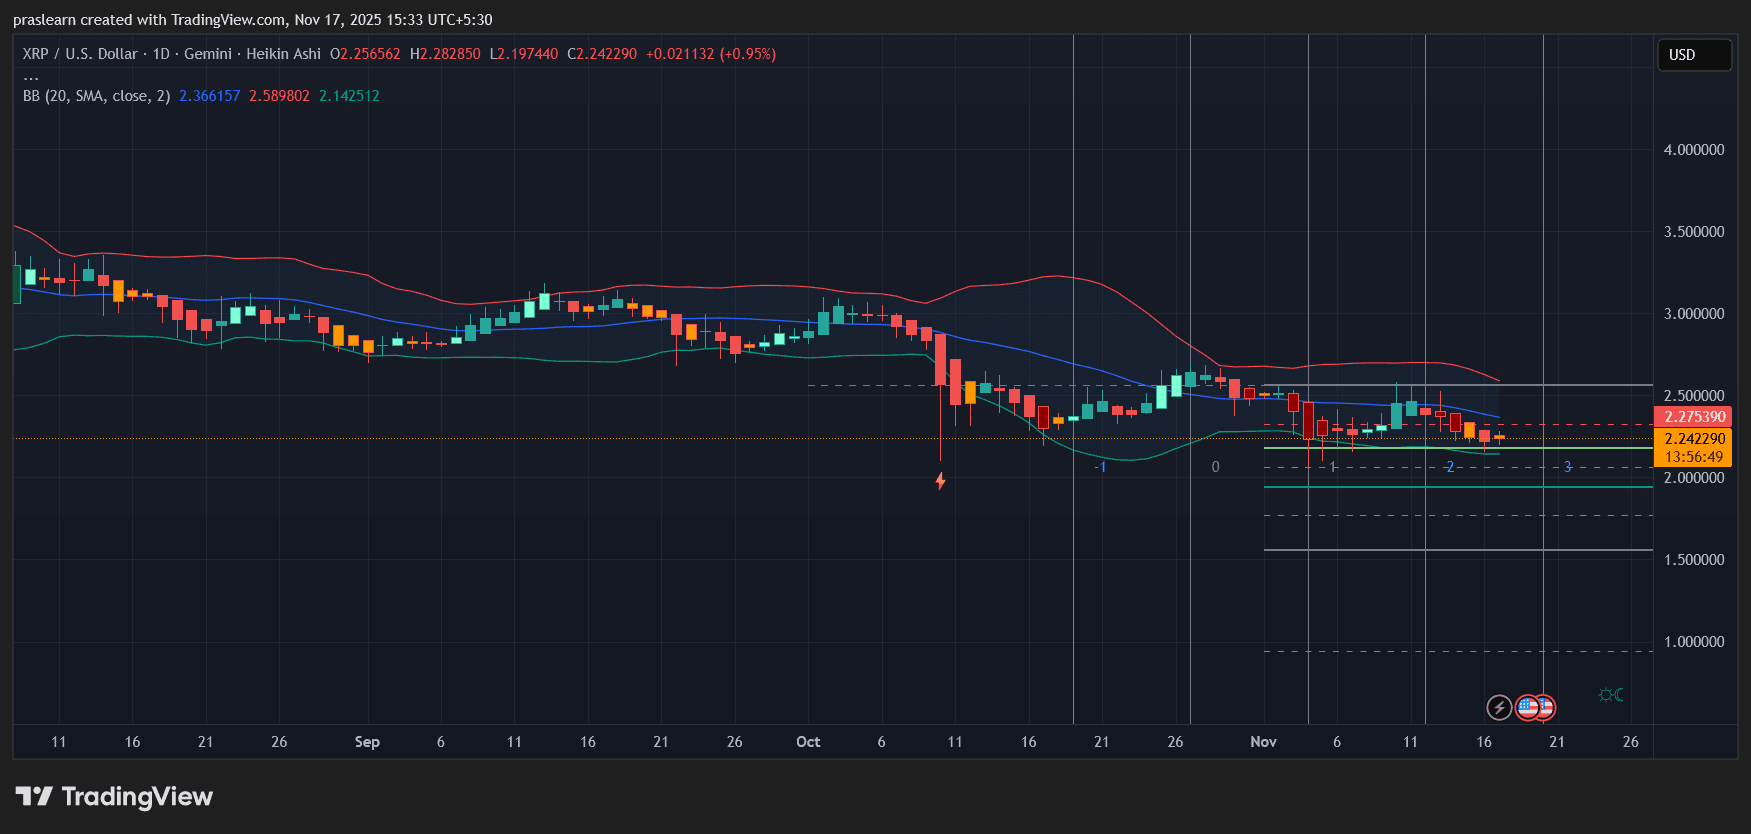This screenshot has height=834, width=1751.
Task: Expand the three-dot indicator legend row
Action: click(31, 76)
